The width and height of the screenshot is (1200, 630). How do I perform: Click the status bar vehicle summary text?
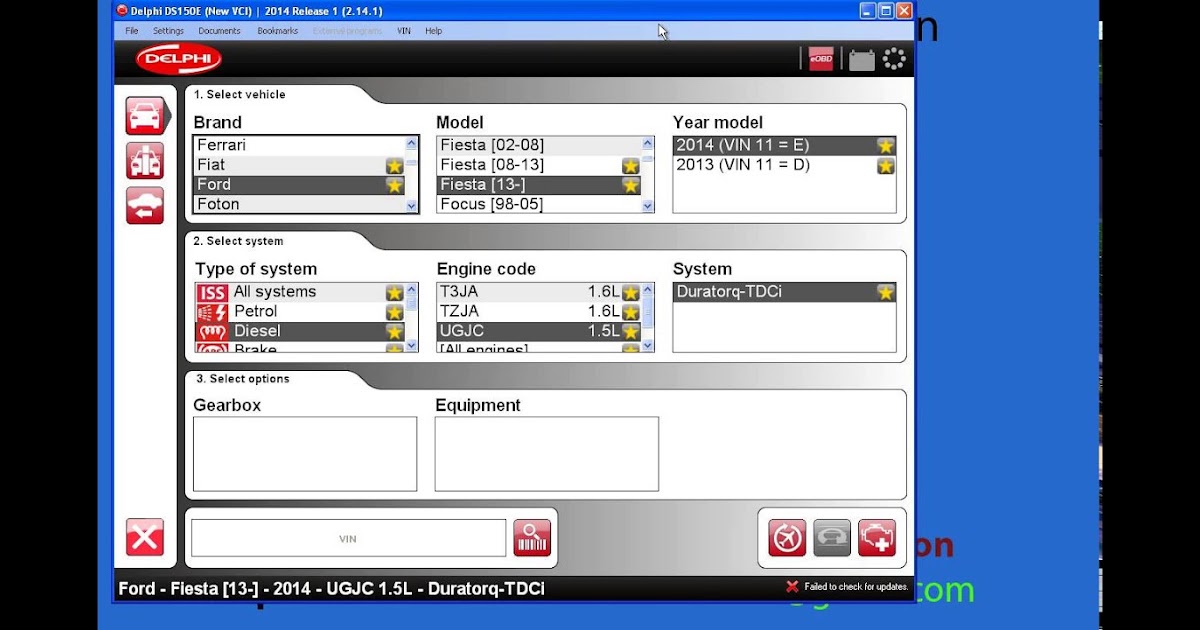[331, 589]
